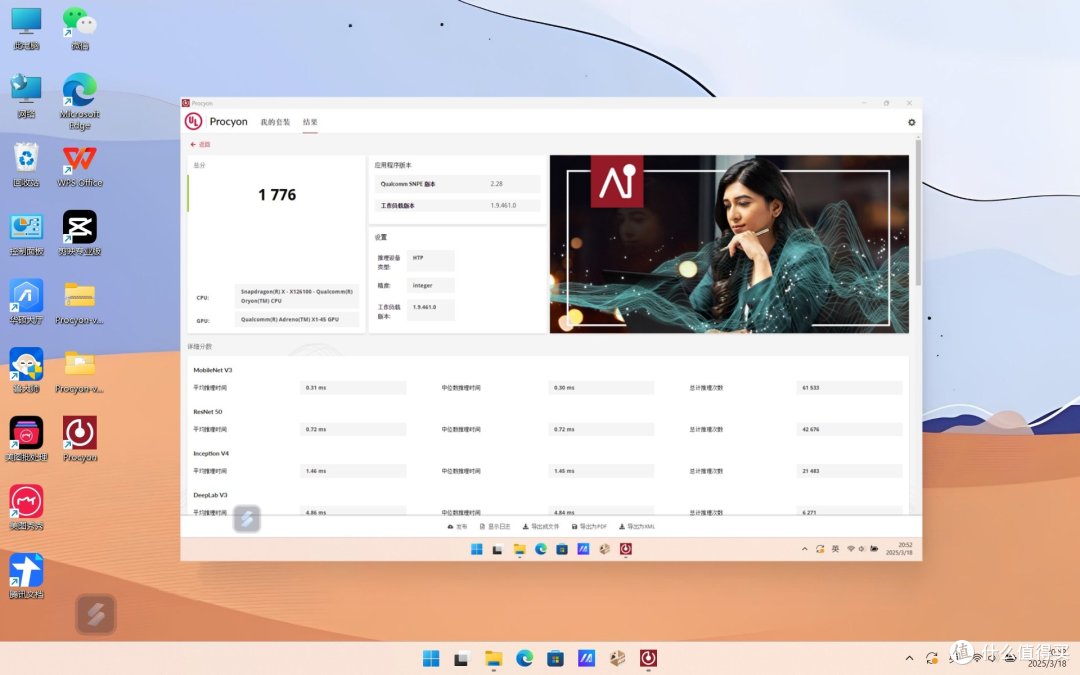Launch the 美图批处理 desktop shortcut

26,439
